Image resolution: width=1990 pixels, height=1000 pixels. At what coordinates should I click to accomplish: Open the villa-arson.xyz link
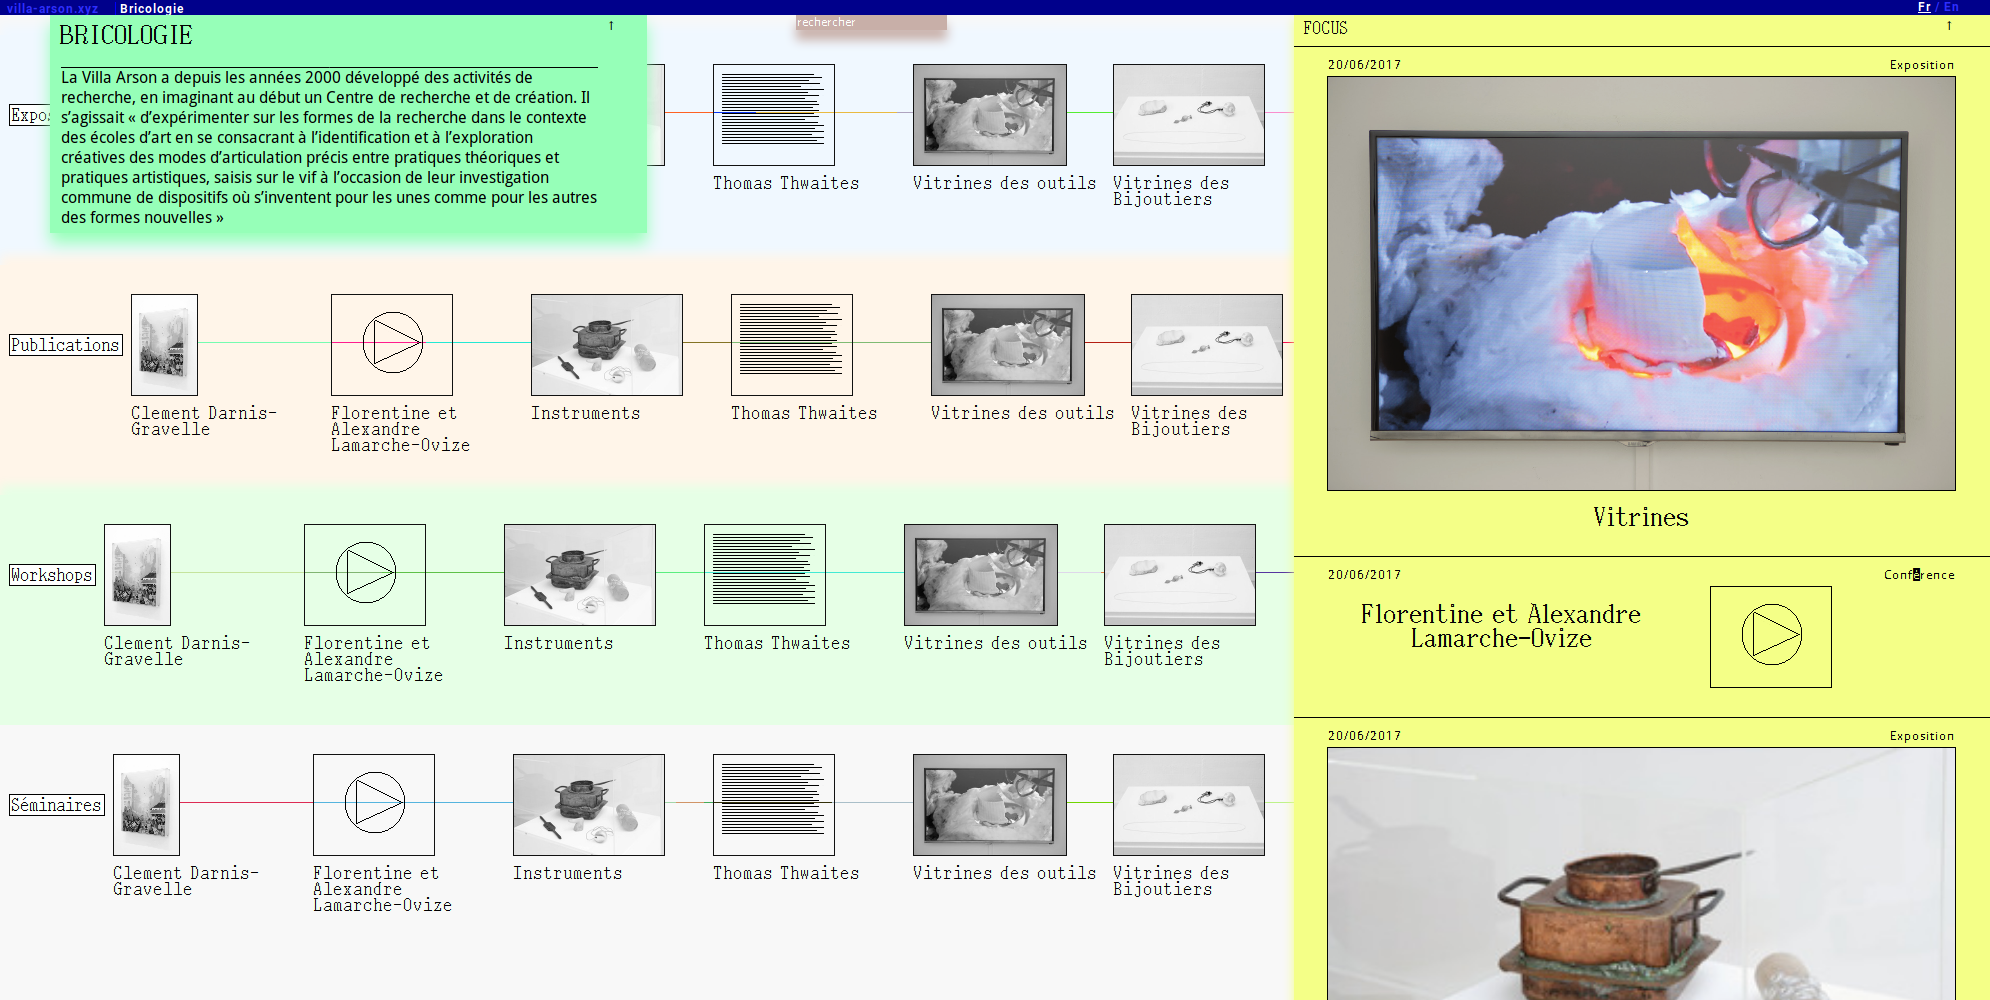52,8
